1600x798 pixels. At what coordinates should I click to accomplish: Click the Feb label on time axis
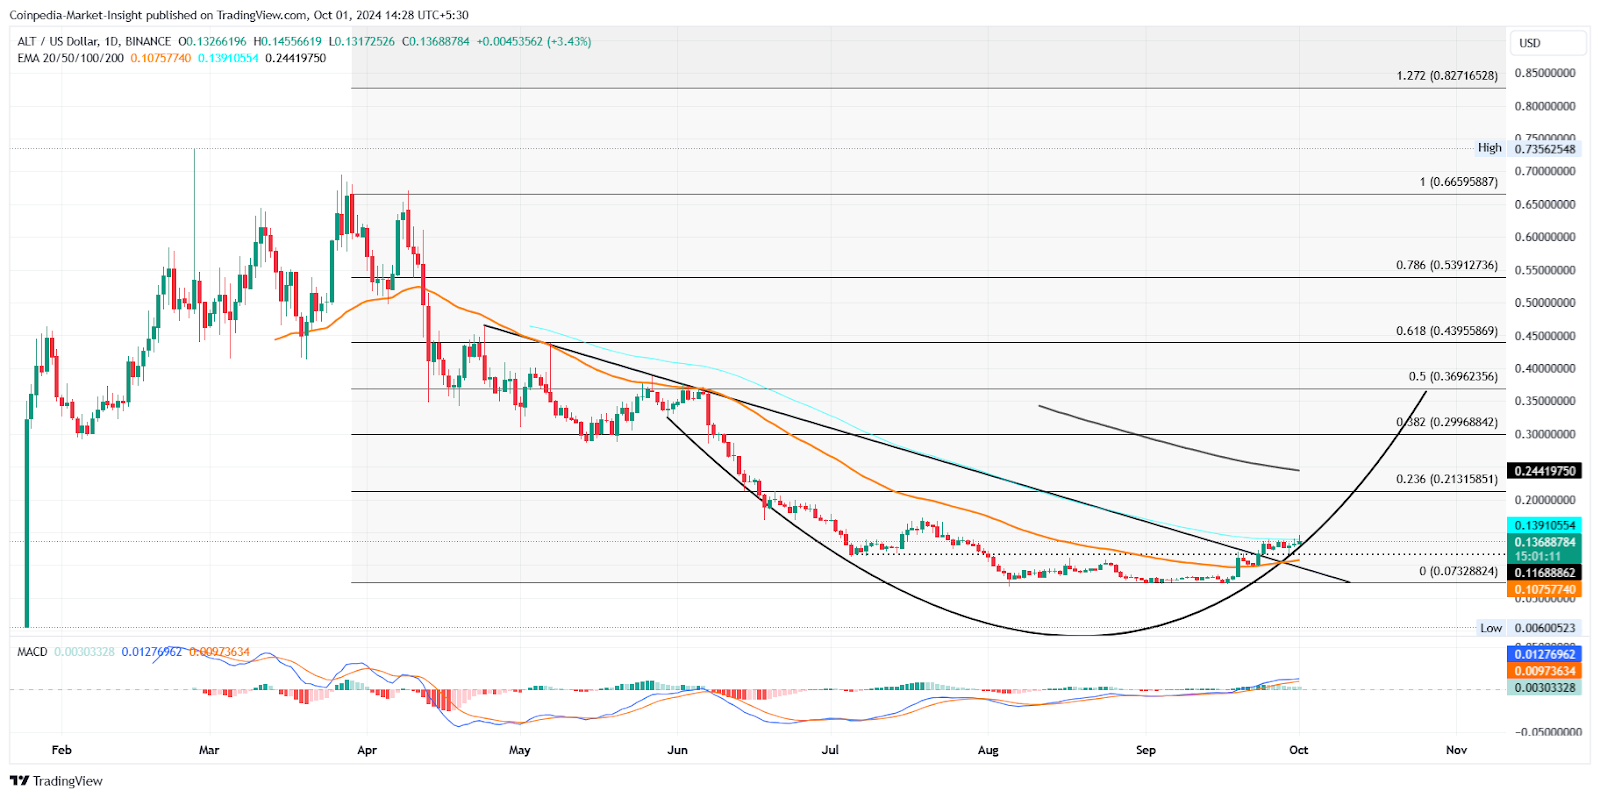pyautogui.click(x=62, y=750)
